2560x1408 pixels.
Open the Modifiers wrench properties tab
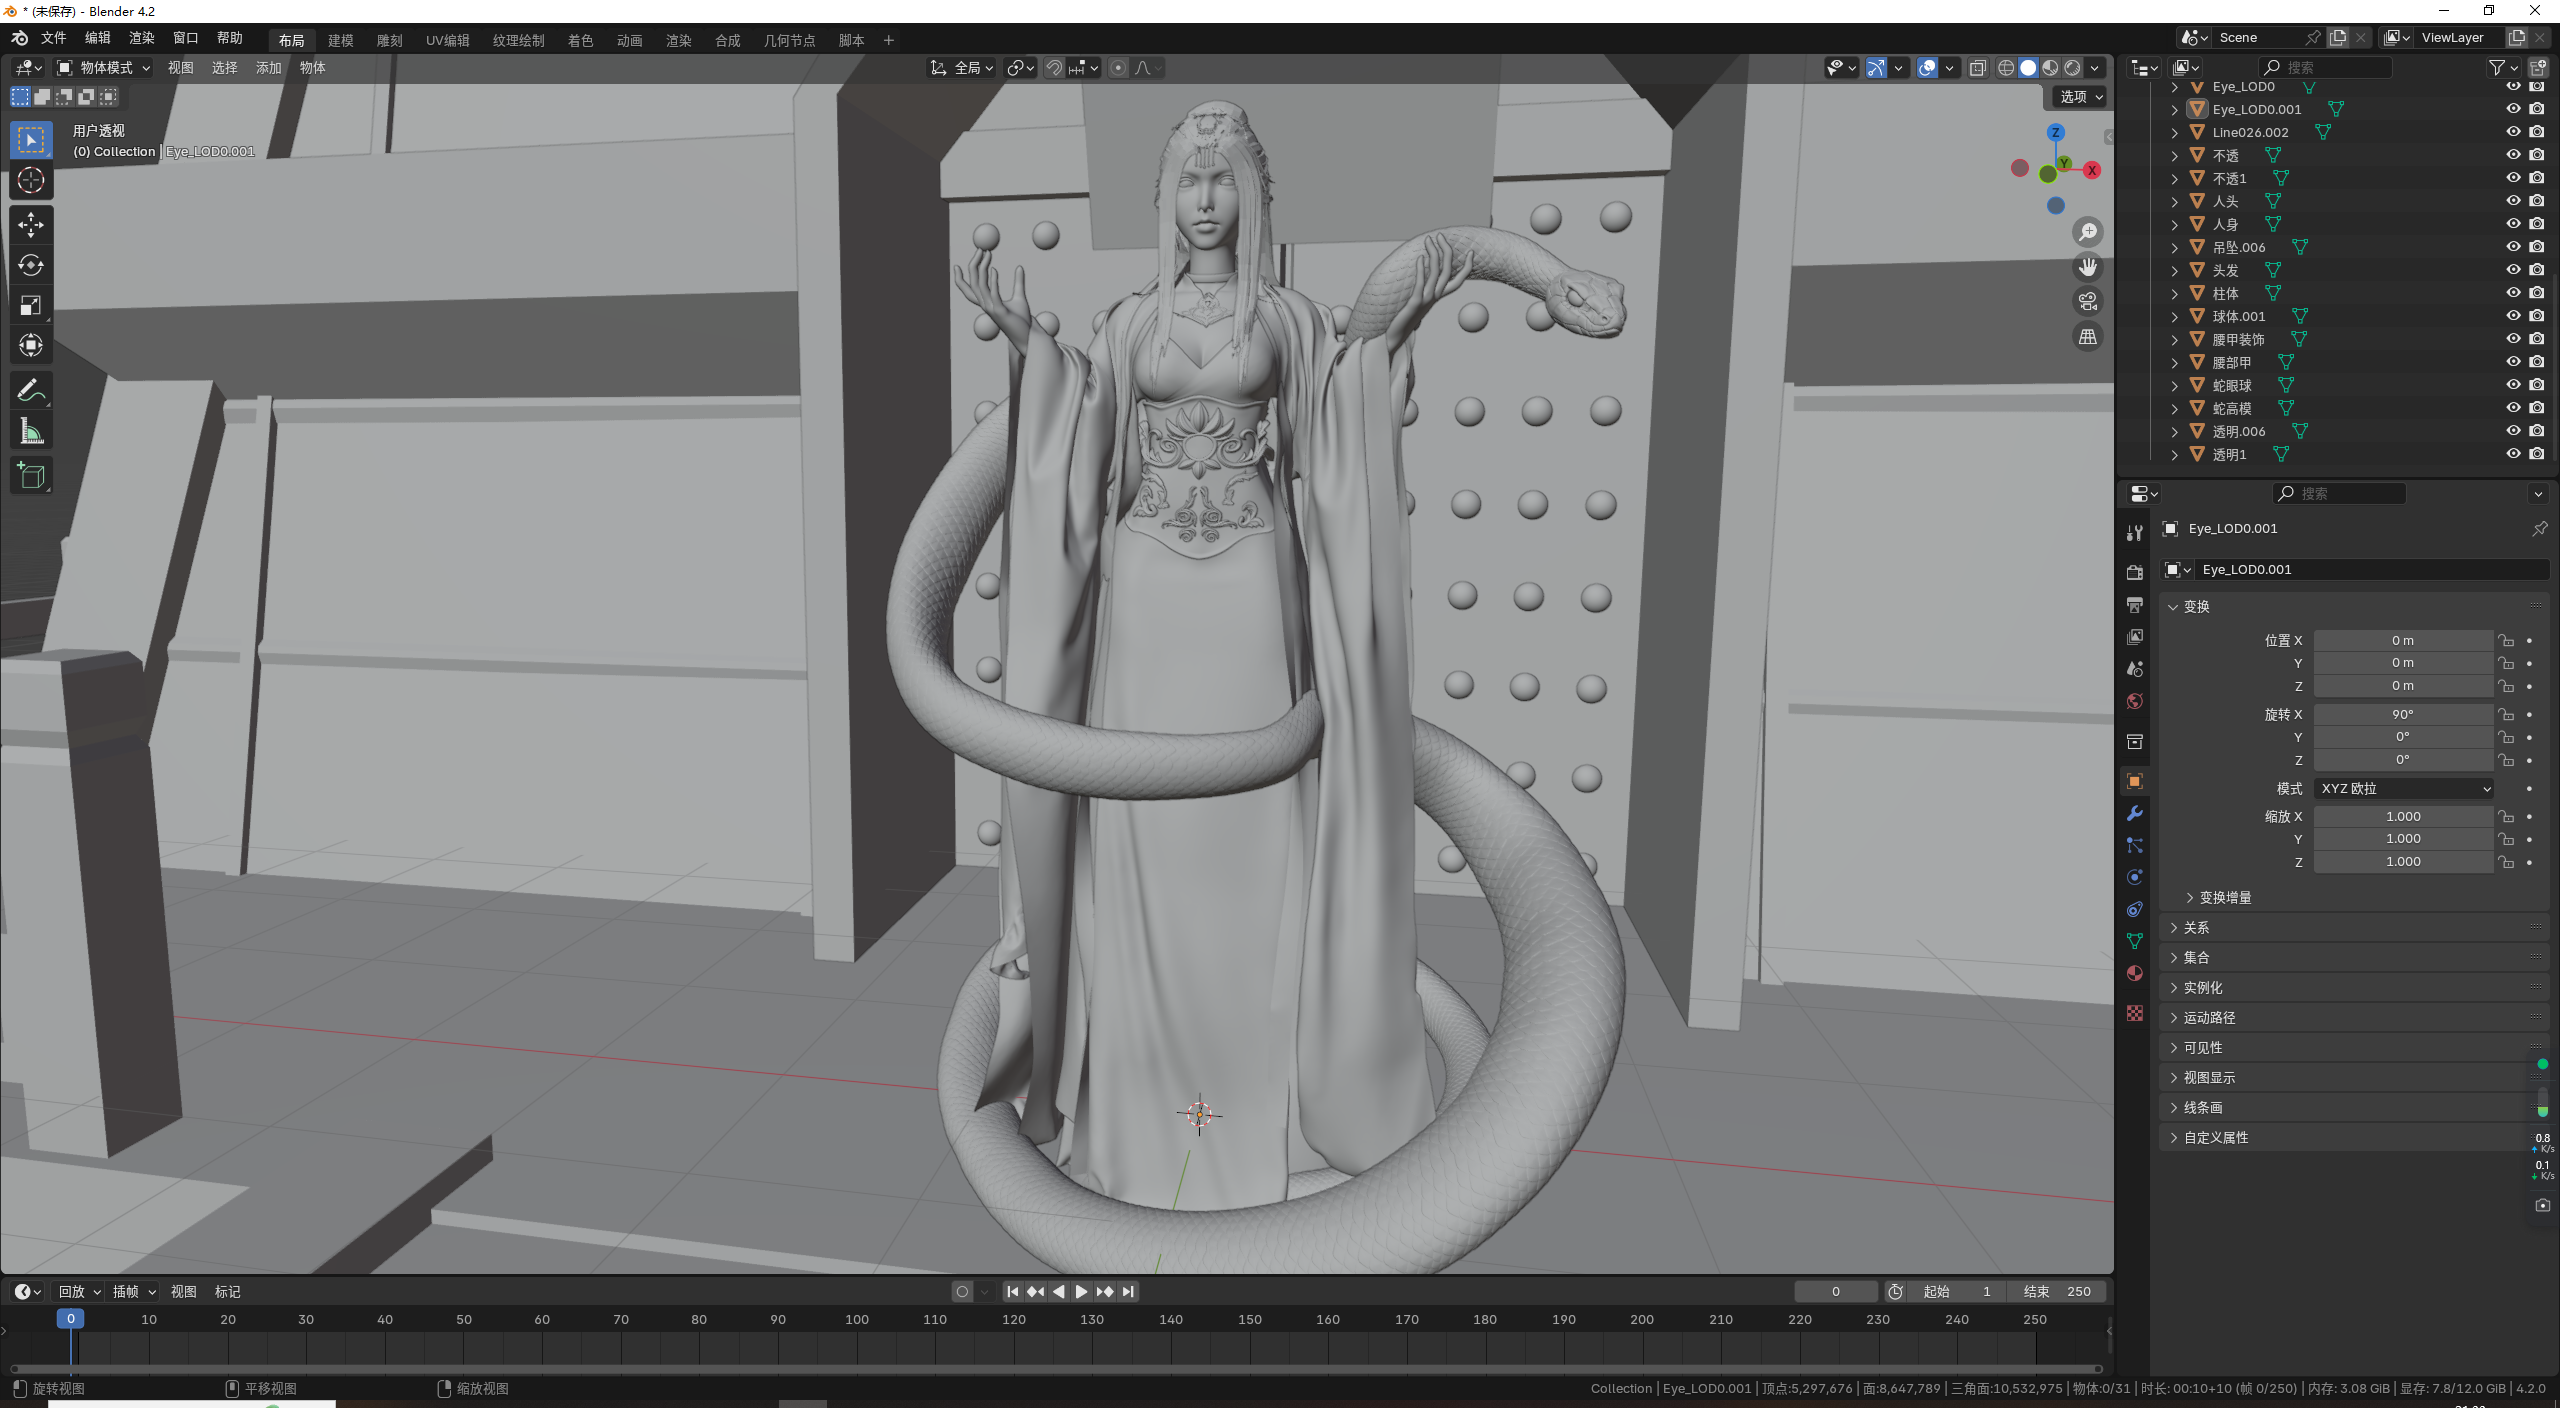[2135, 814]
